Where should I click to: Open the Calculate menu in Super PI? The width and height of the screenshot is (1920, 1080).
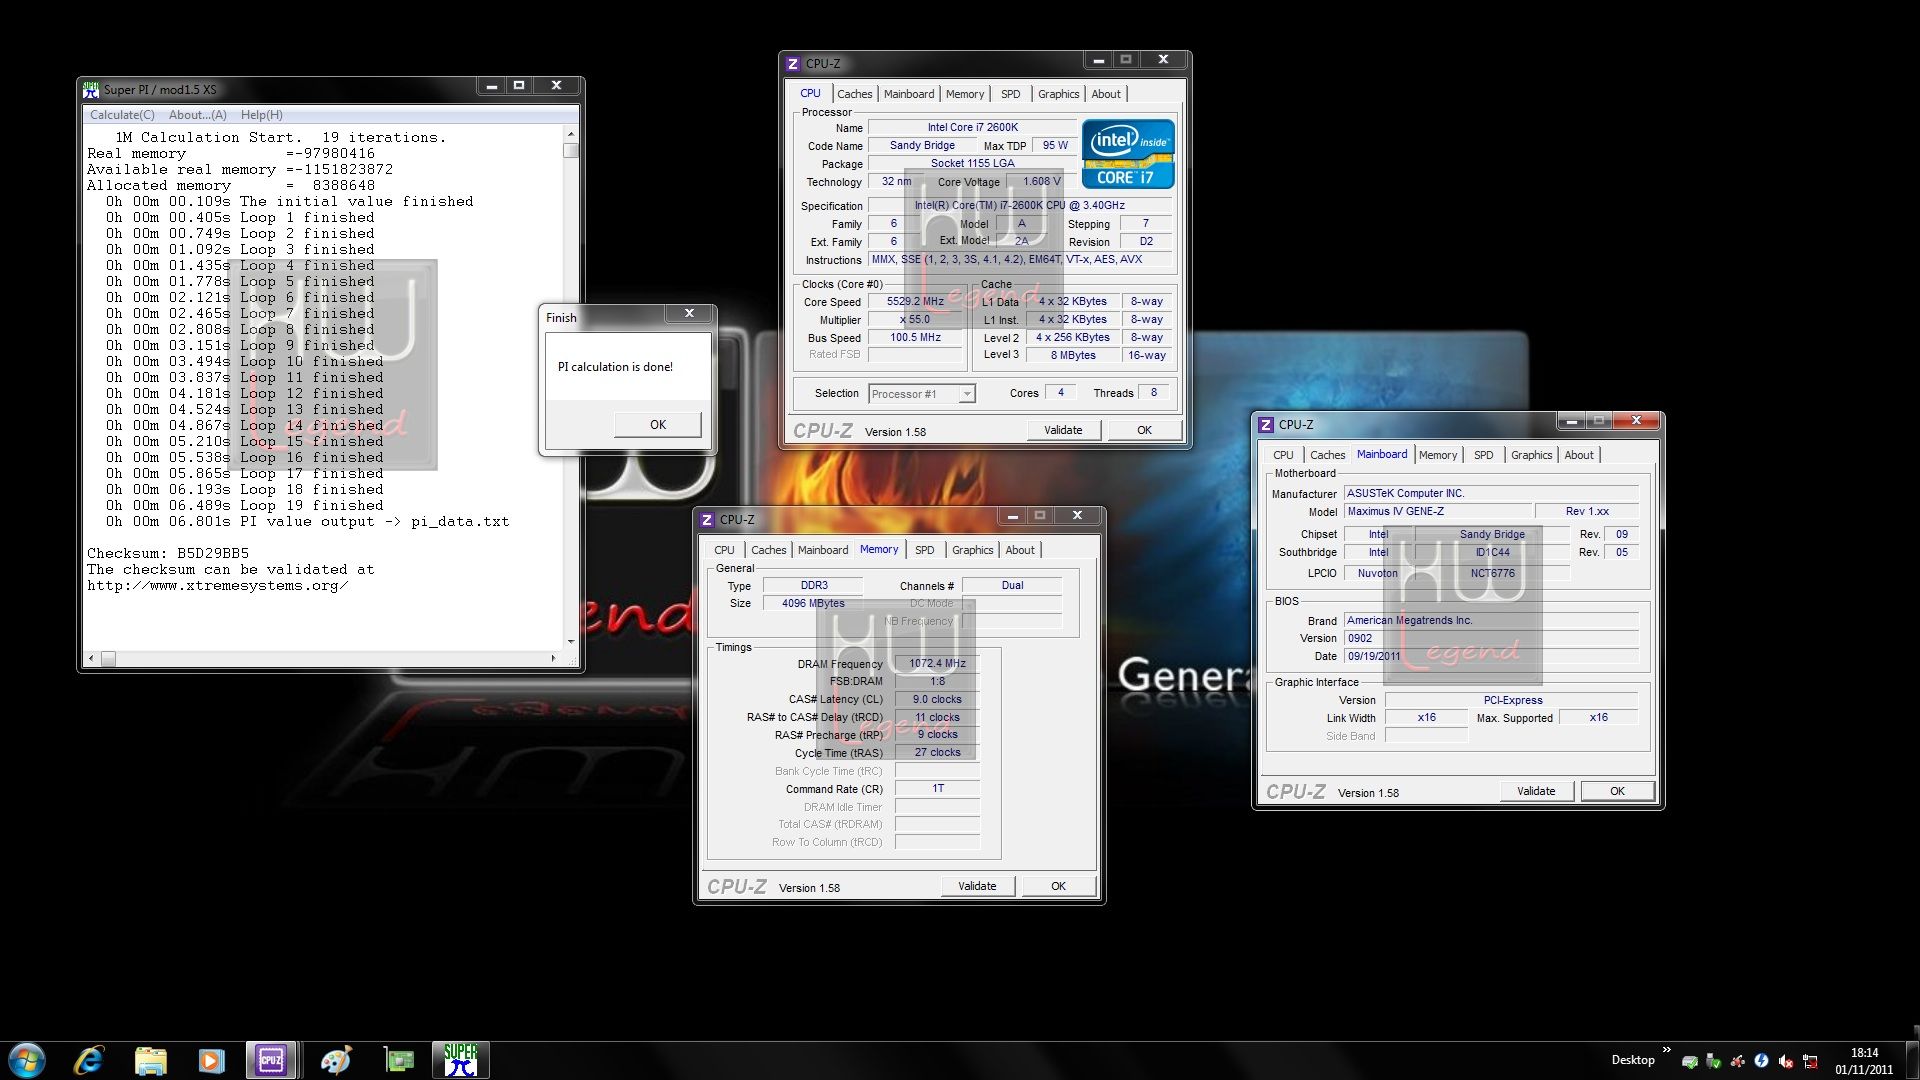tap(122, 115)
